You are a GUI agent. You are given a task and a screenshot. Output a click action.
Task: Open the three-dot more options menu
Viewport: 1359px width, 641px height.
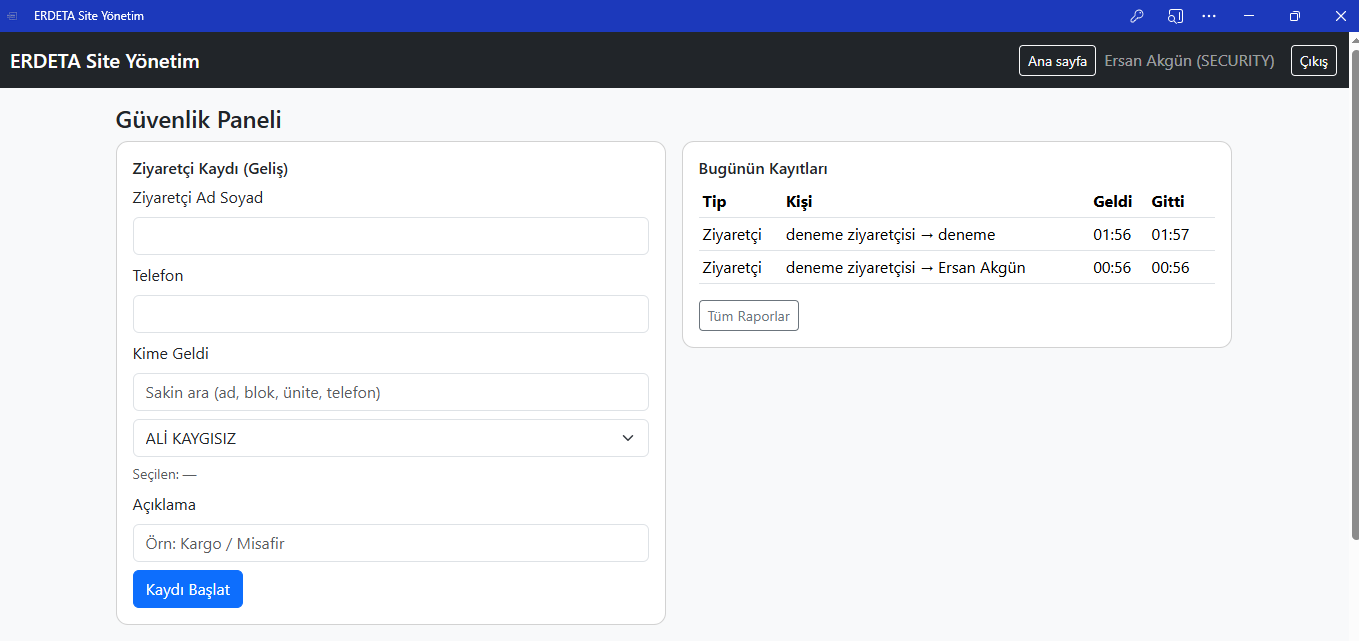pyautogui.click(x=1209, y=16)
